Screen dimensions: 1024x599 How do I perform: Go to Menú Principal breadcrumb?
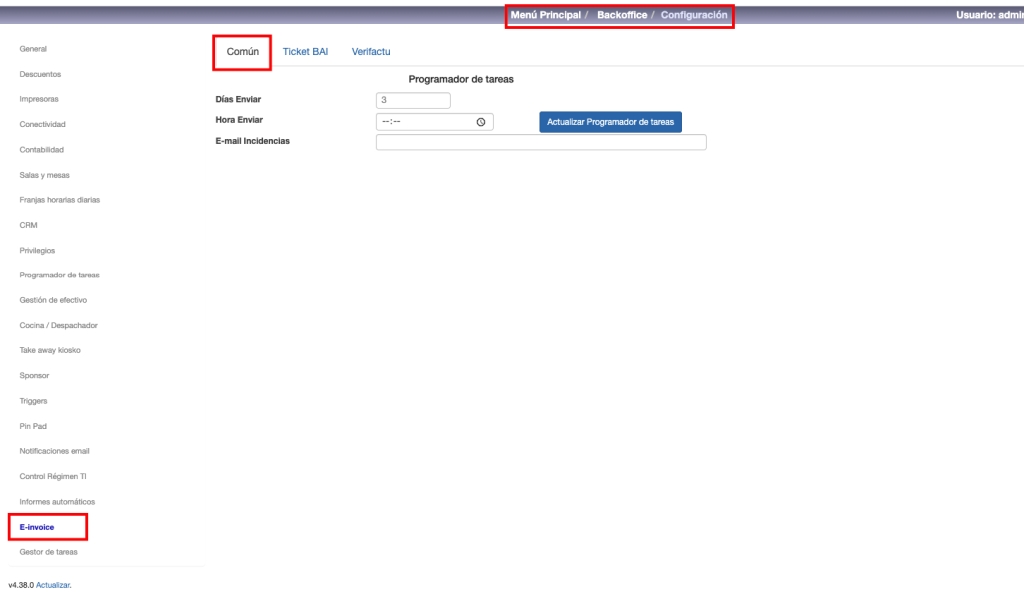pos(545,15)
